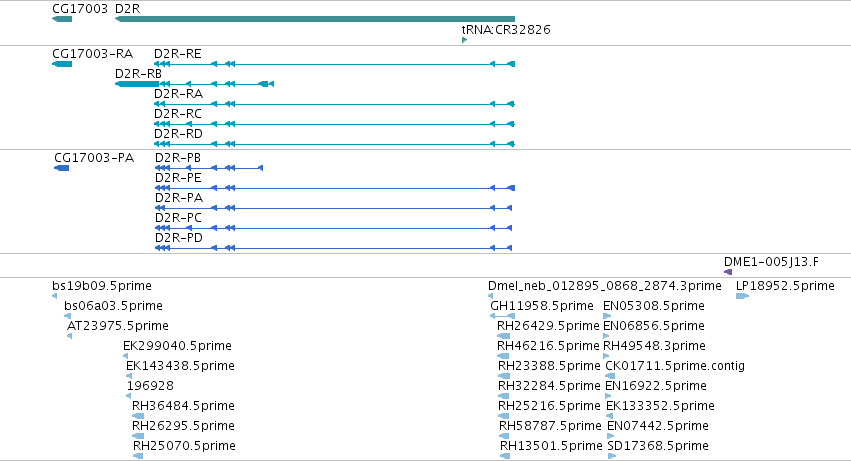Select the EN16922.5prime EST label
The height and width of the screenshot is (461, 851).
click(x=656, y=386)
